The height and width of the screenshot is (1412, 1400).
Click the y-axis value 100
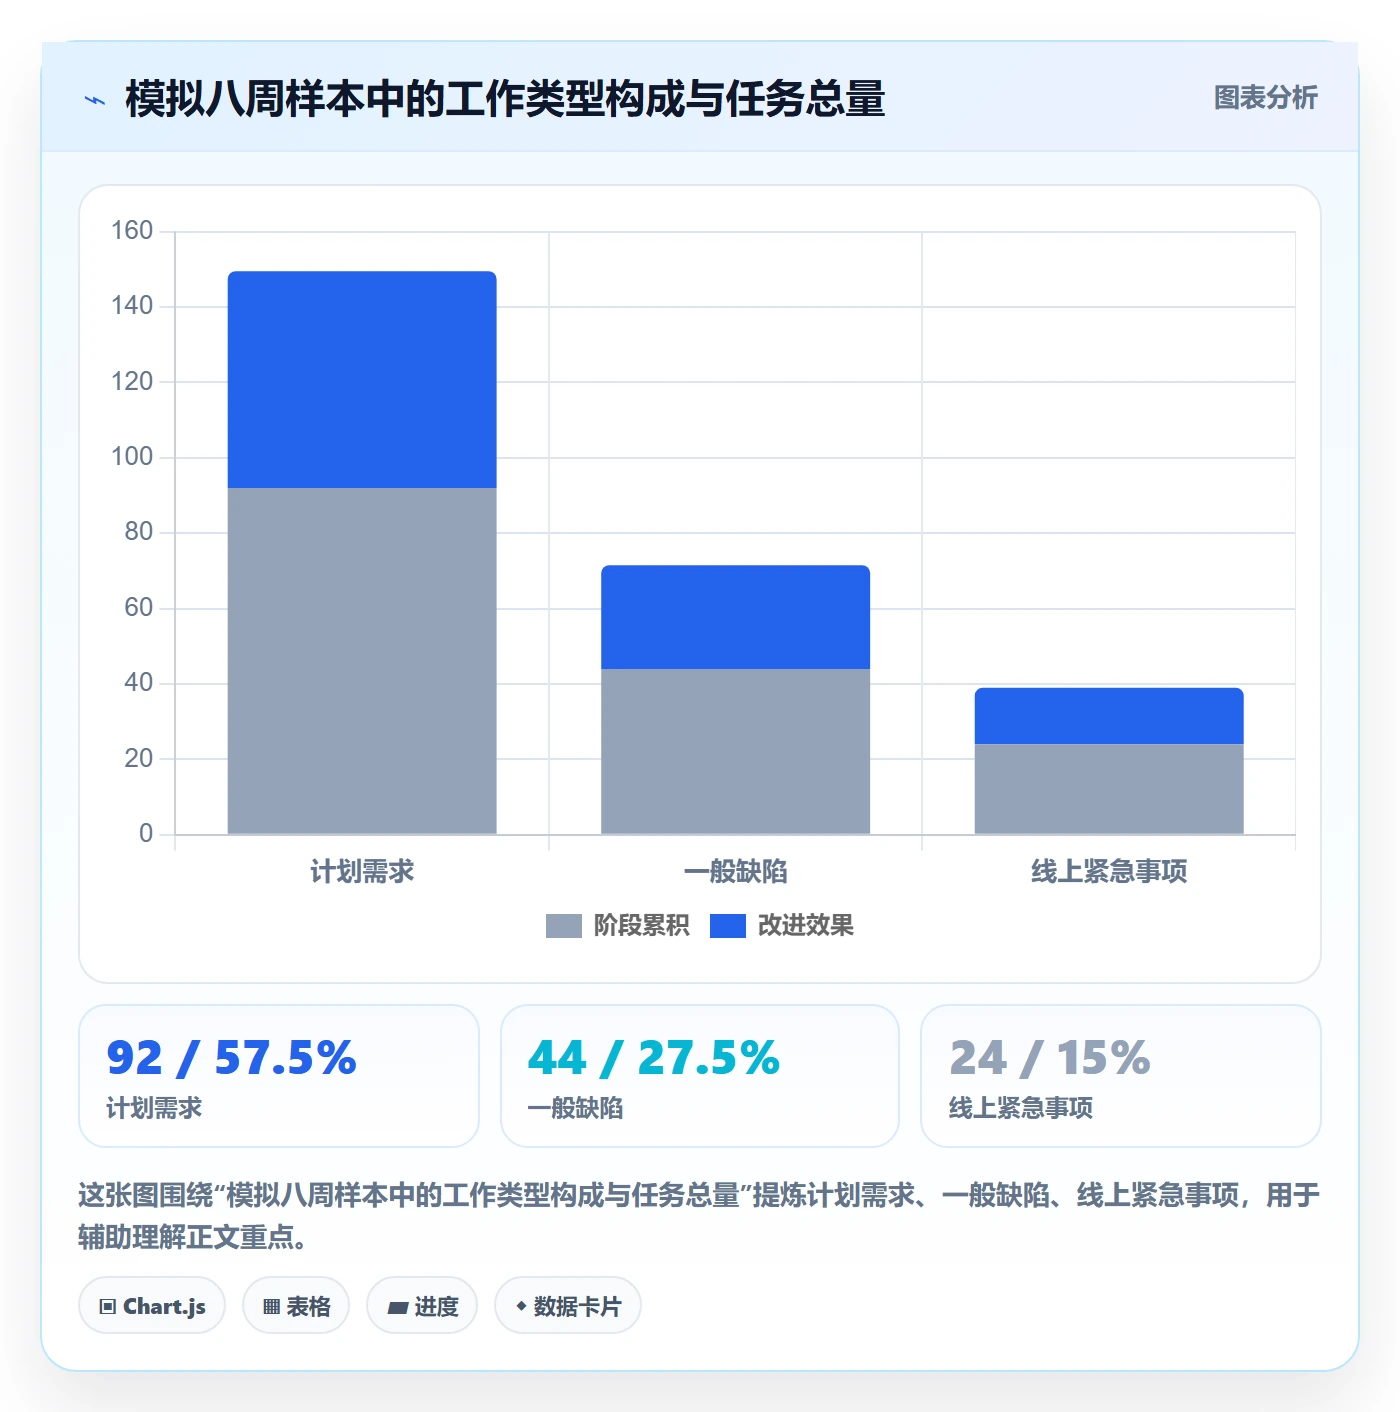click(132, 457)
